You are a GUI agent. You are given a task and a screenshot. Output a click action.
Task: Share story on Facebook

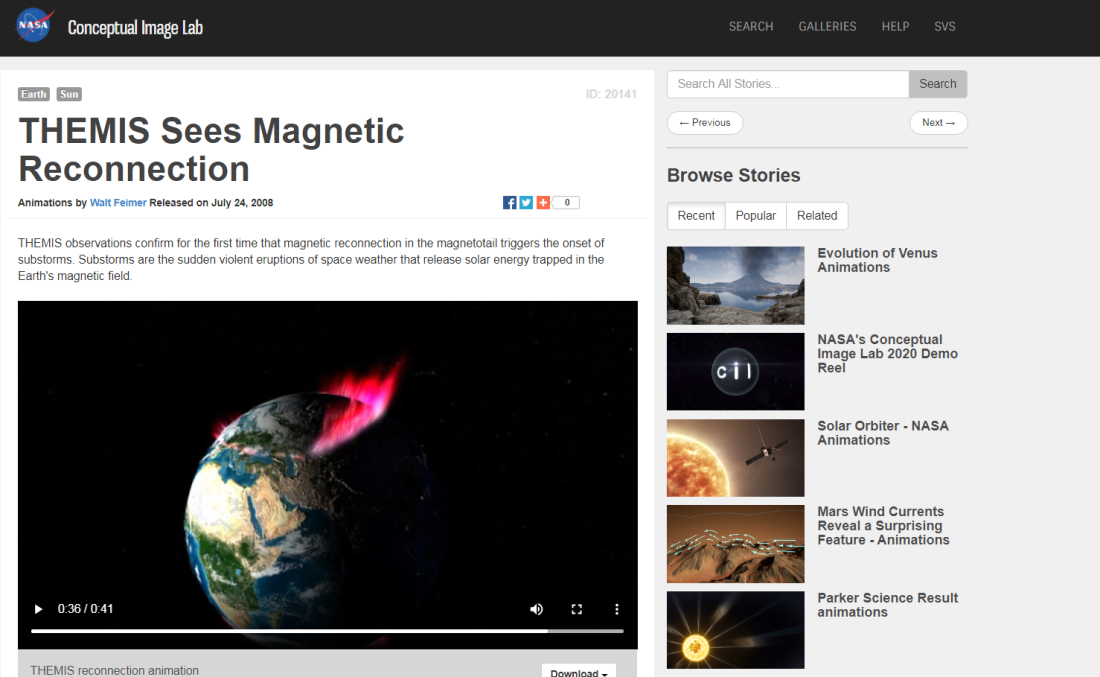[x=509, y=203]
